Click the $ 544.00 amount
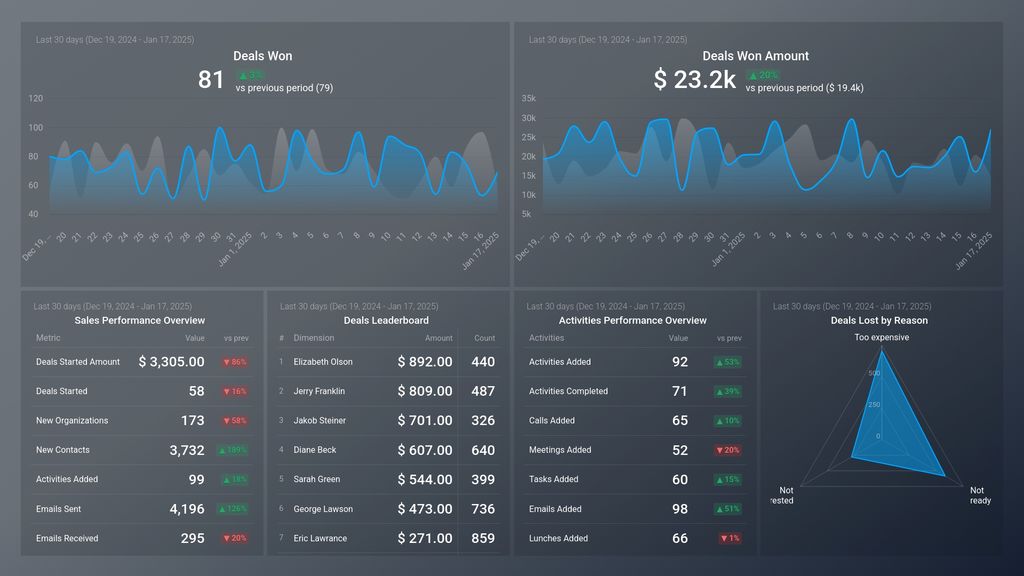 point(424,479)
